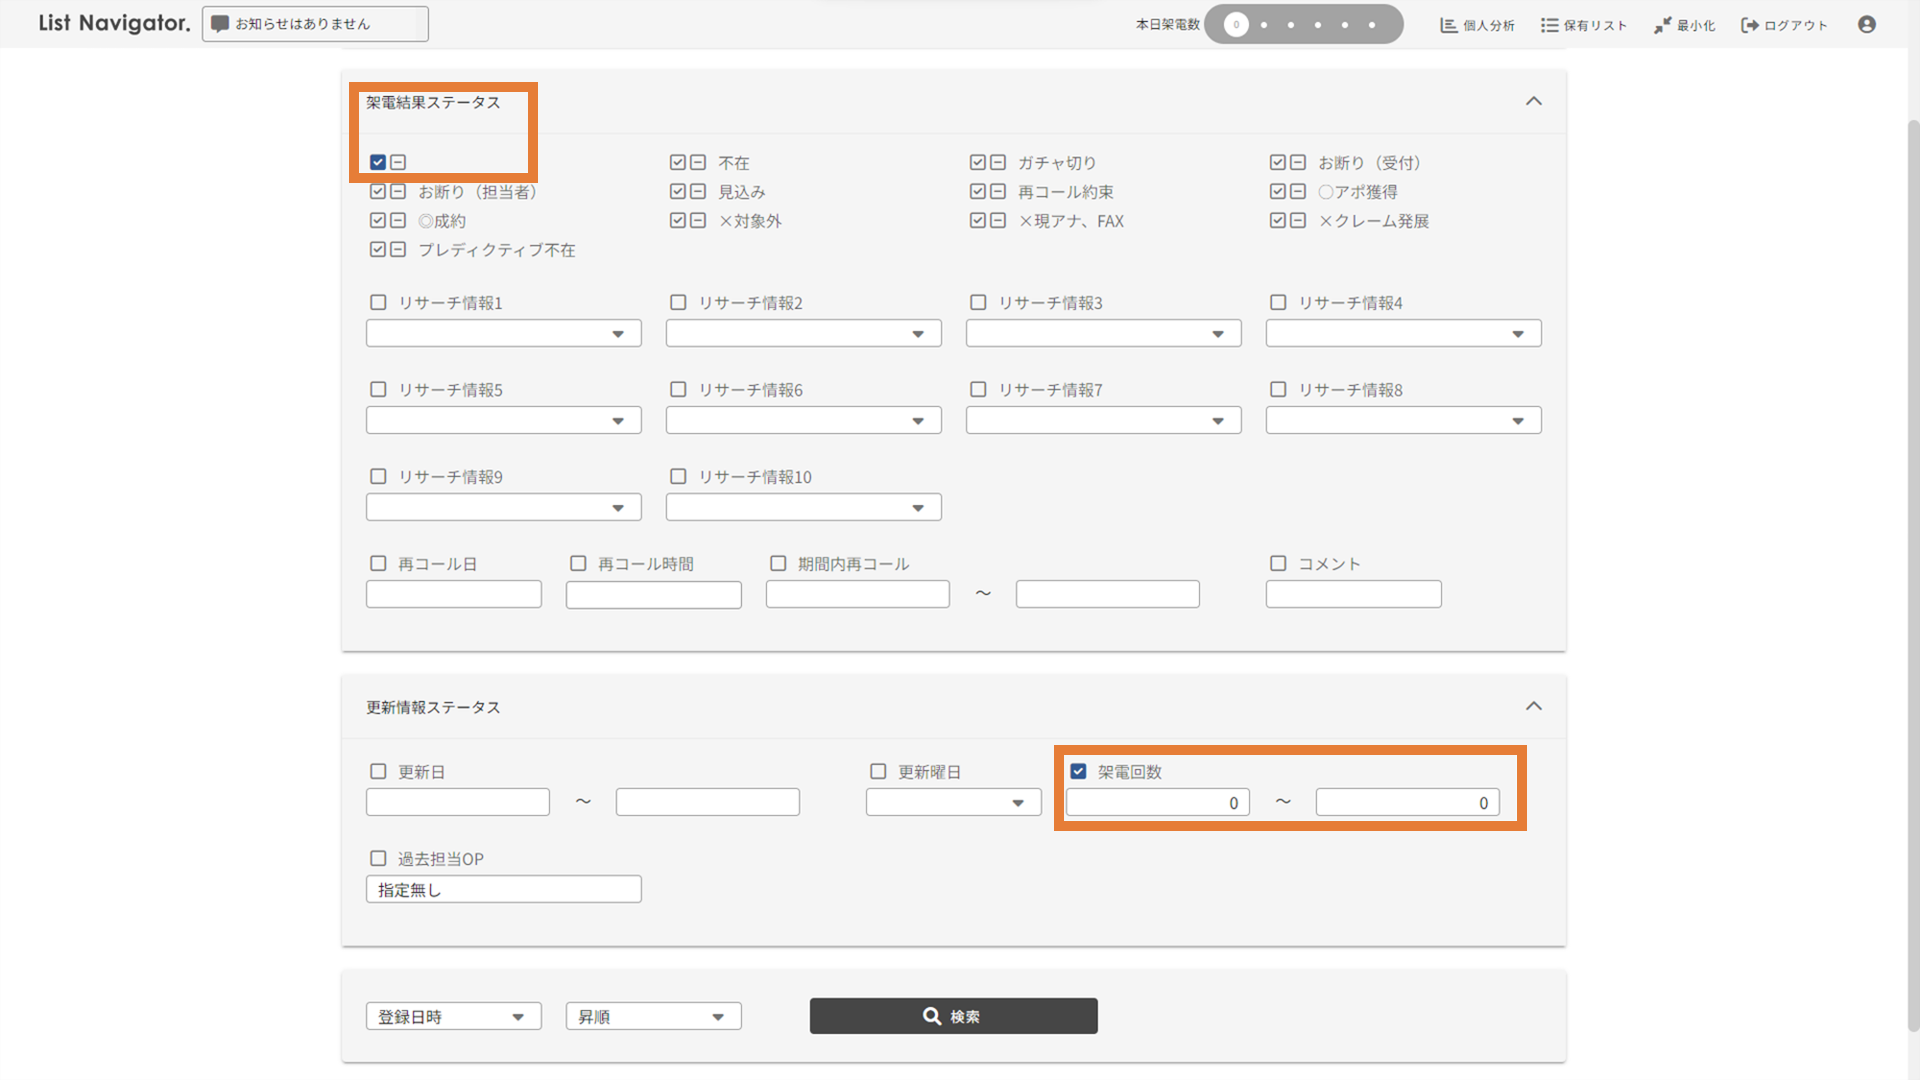Check the 再コール日 checkbox
The width and height of the screenshot is (1920, 1080).
click(378, 563)
